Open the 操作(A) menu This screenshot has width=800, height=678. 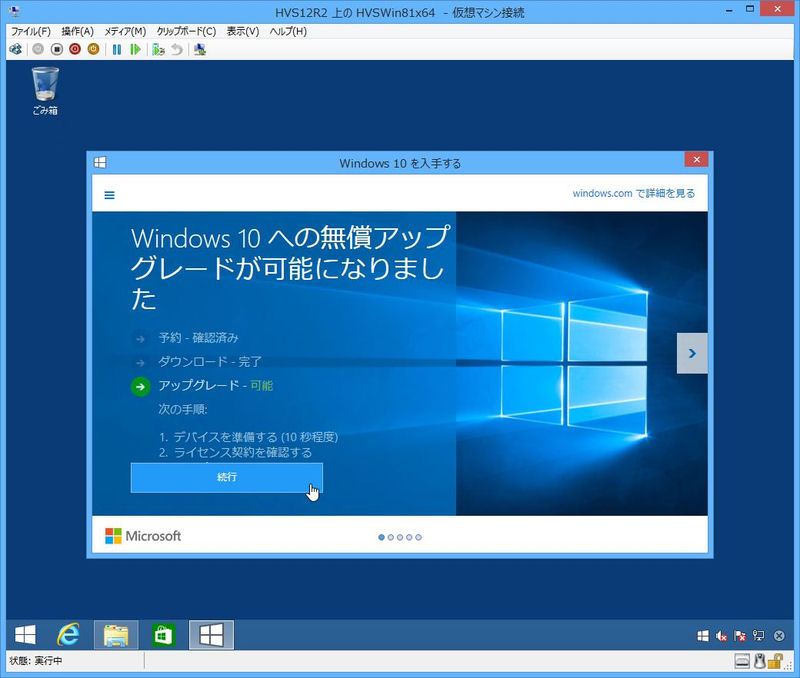click(78, 31)
